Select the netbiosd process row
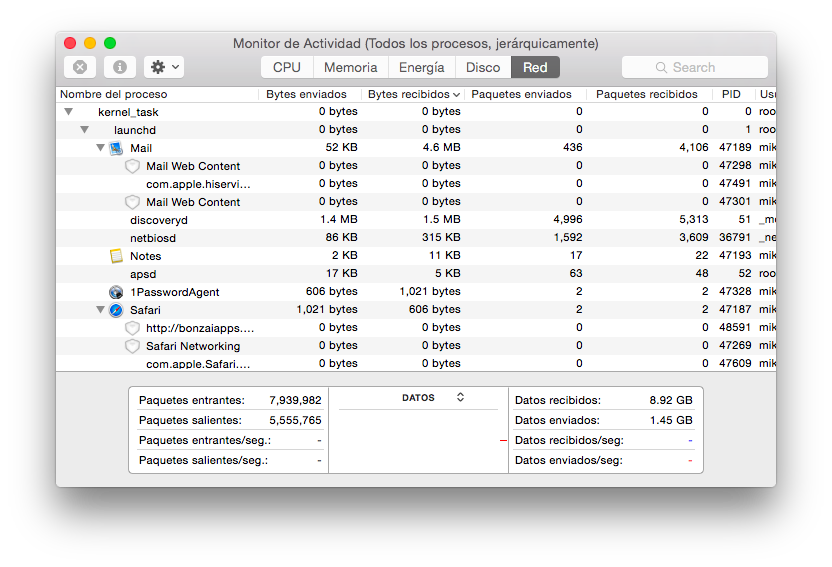The width and height of the screenshot is (832, 567). click(416, 238)
